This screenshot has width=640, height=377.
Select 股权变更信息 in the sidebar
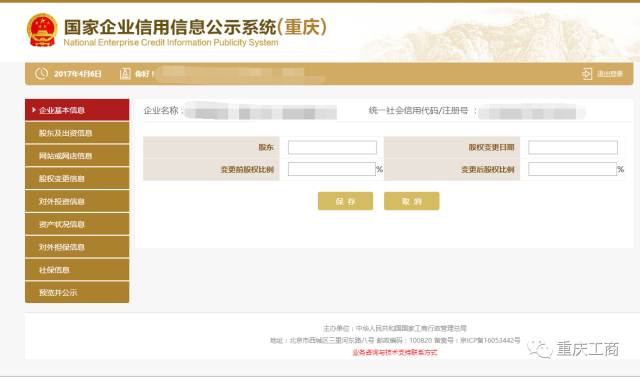coord(77,179)
